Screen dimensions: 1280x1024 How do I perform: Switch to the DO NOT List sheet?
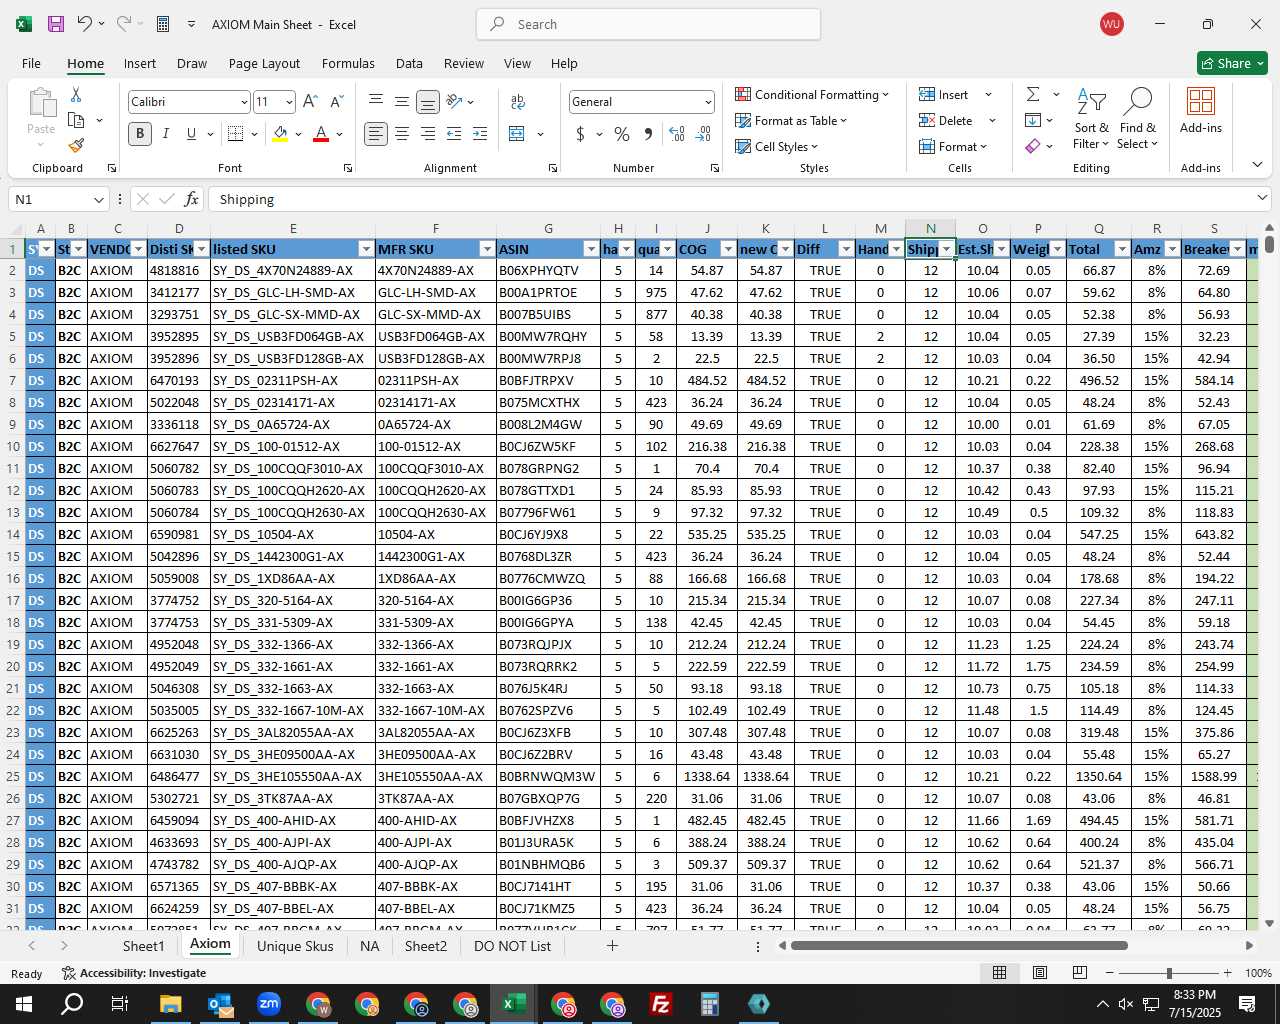pos(512,946)
